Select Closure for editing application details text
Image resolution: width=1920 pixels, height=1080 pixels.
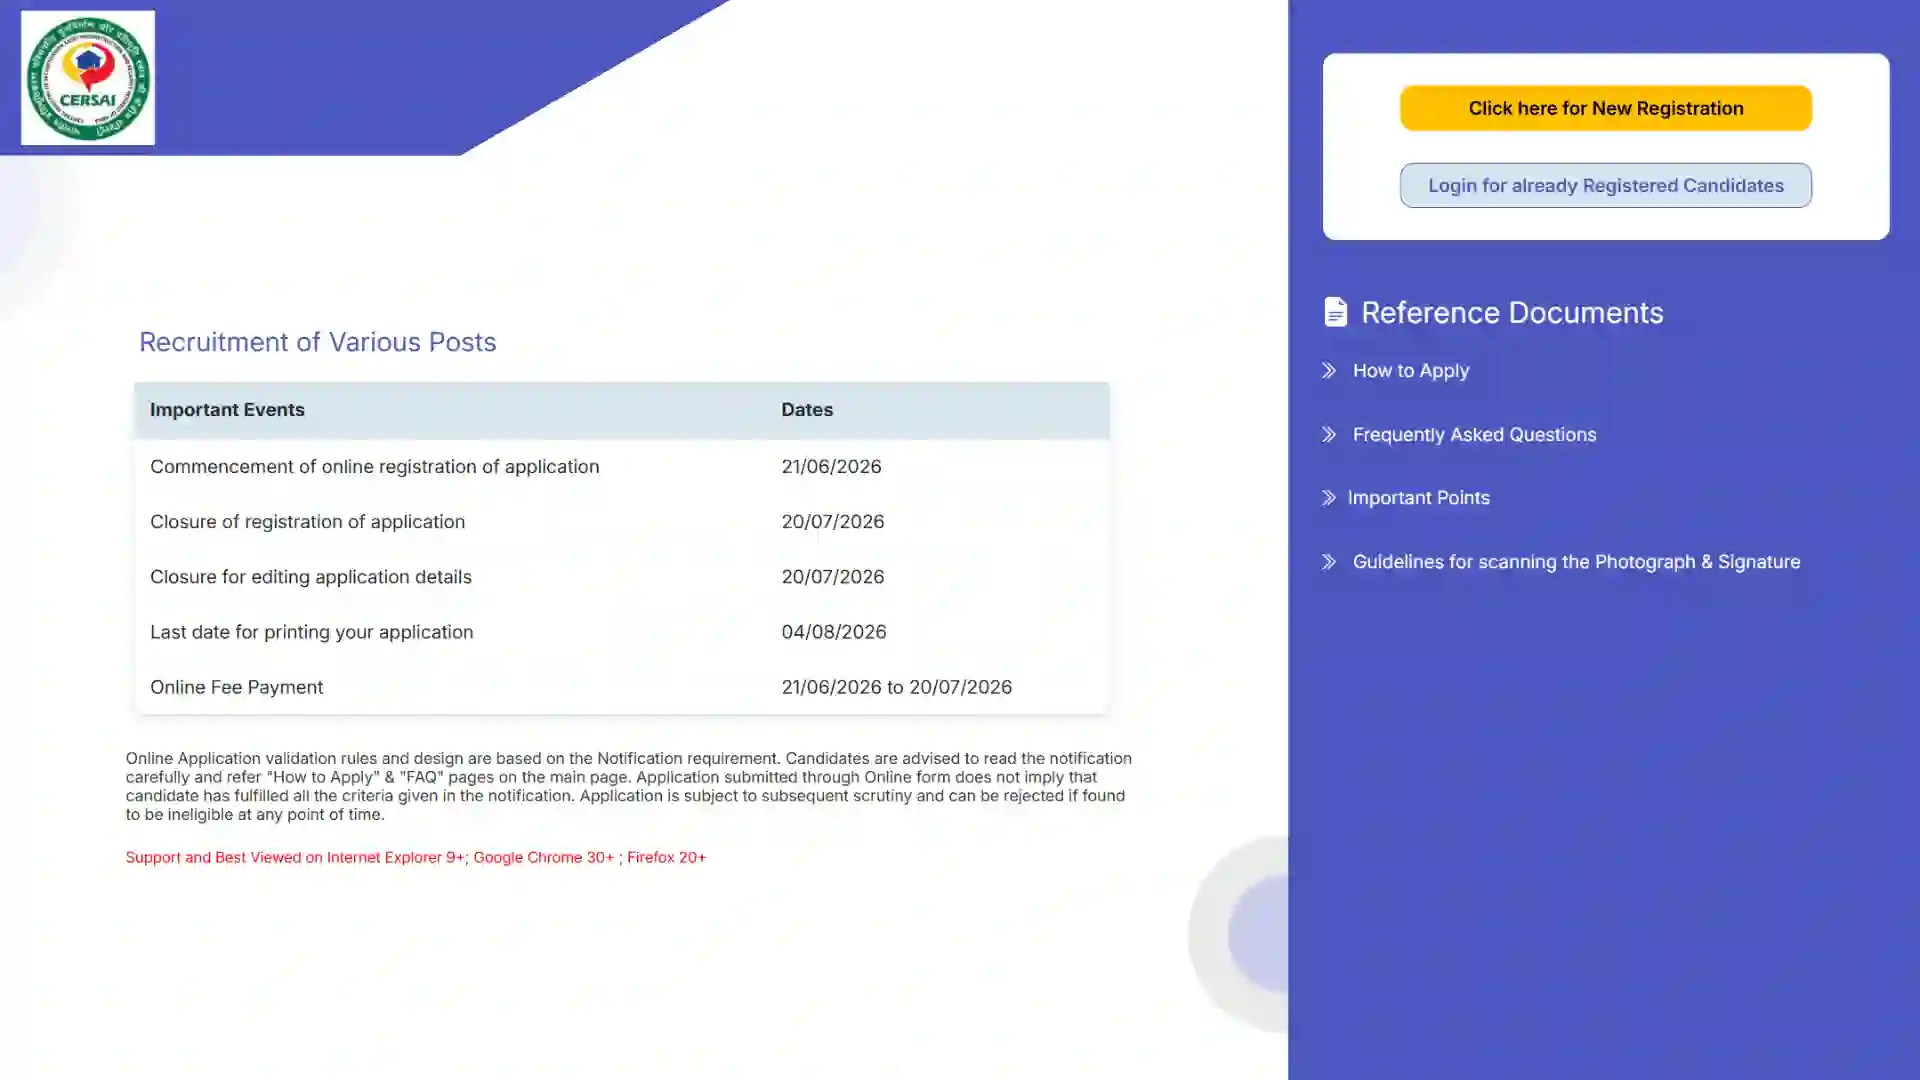pos(310,577)
